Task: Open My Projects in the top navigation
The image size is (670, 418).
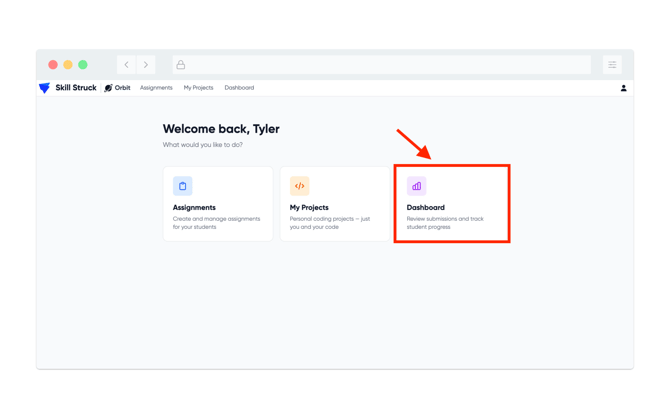Action: (198, 88)
